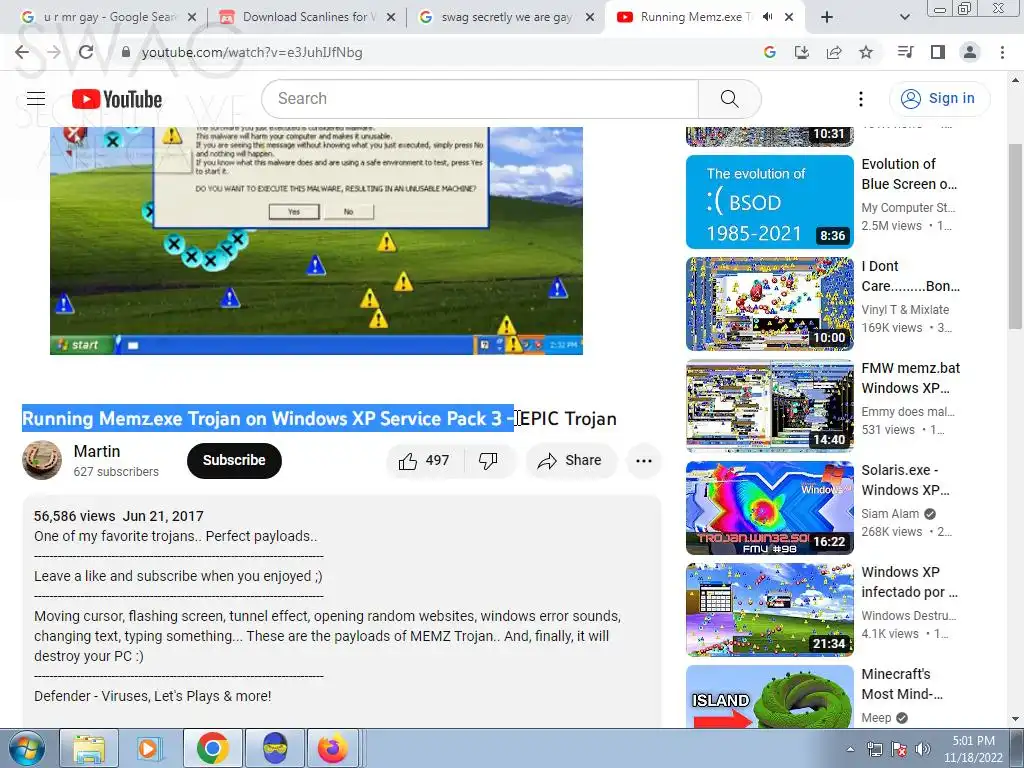Go back with the browser back arrow
Screen dimensions: 1024x768
click(x=22, y=52)
